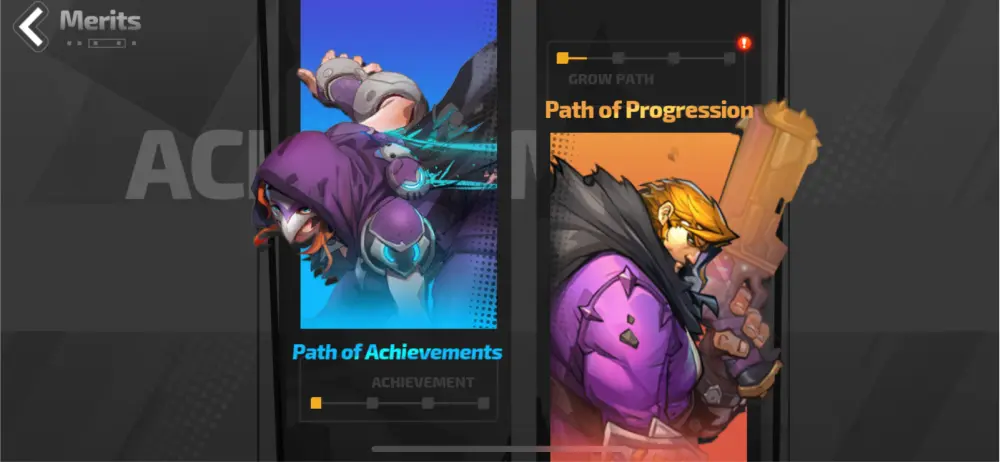Select the last Grow Path progress node

[730, 58]
